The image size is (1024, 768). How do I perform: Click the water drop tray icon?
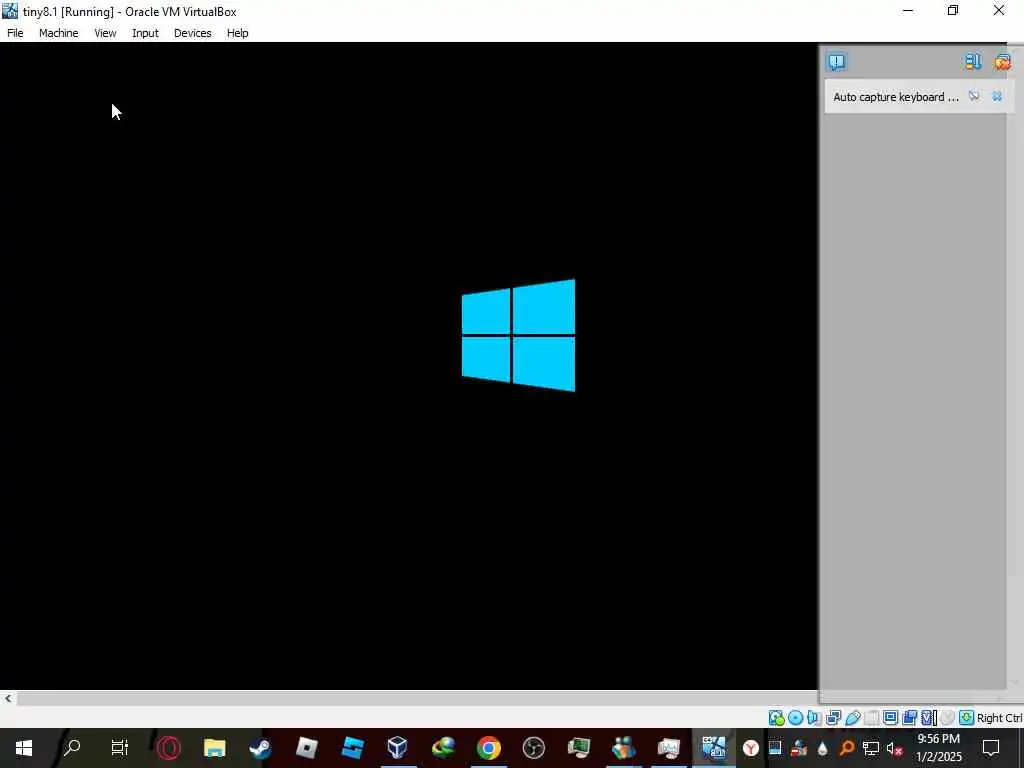coord(823,748)
